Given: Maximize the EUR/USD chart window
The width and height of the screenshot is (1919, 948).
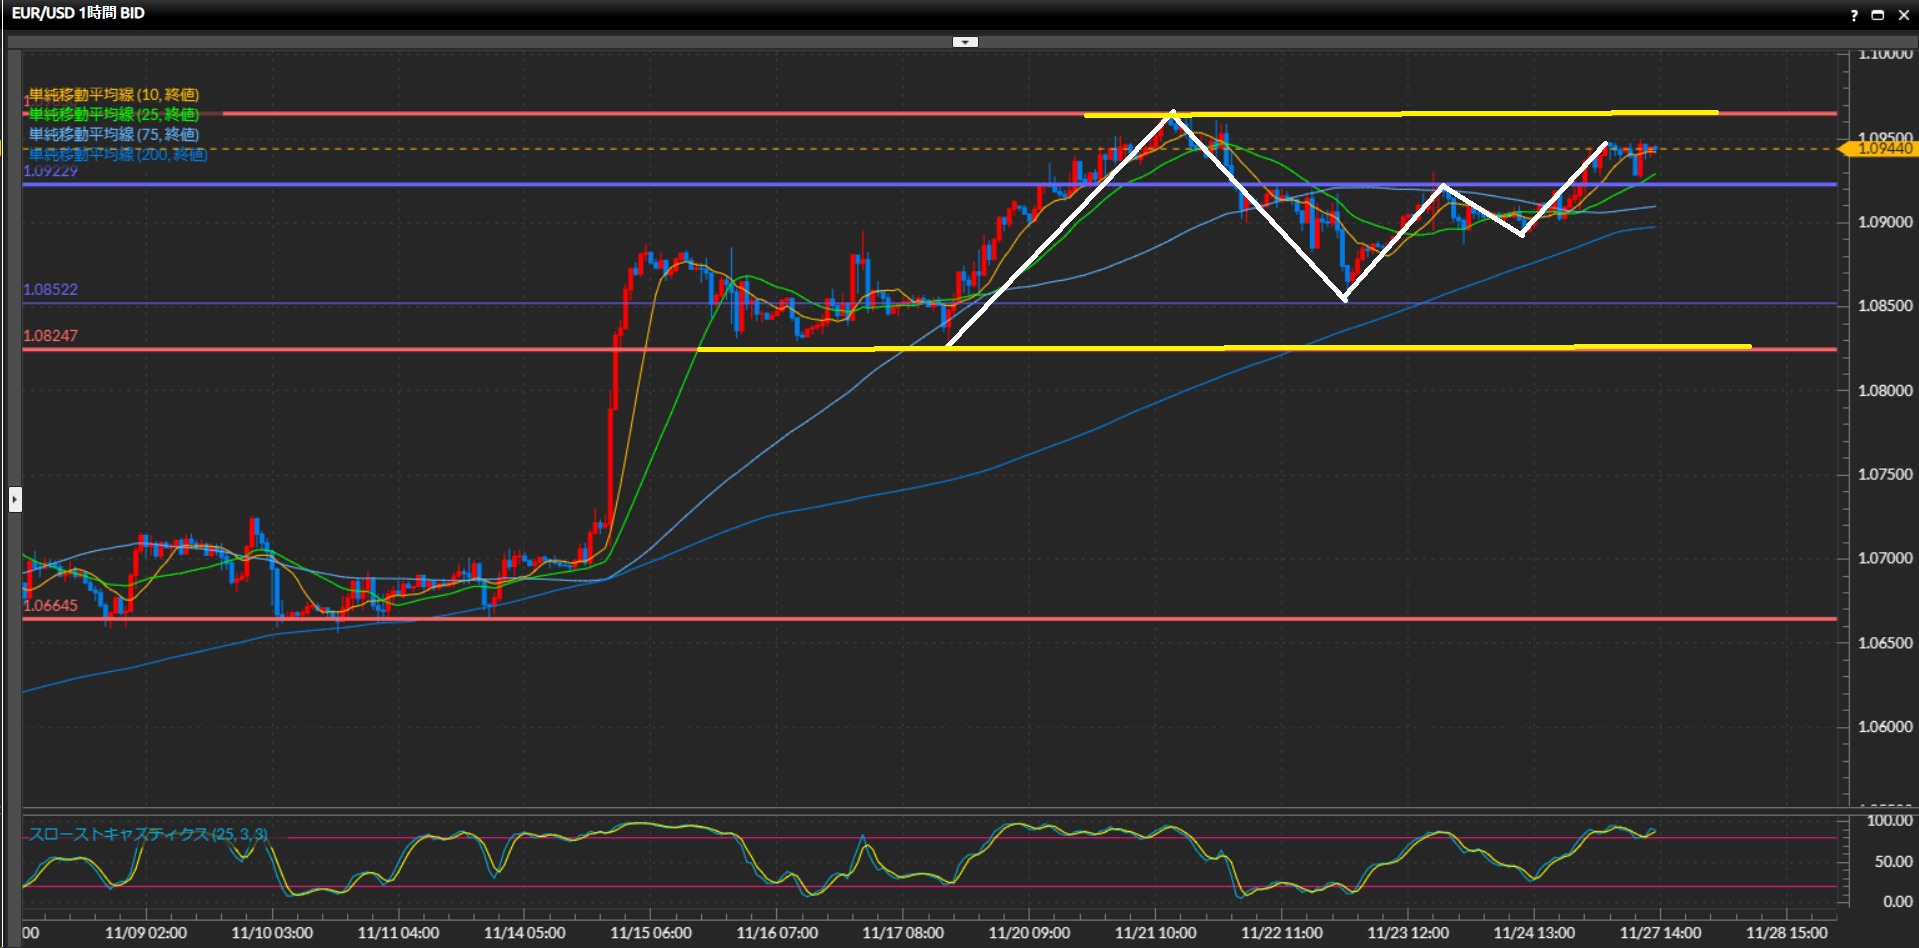Looking at the screenshot, I should click(x=1877, y=15).
